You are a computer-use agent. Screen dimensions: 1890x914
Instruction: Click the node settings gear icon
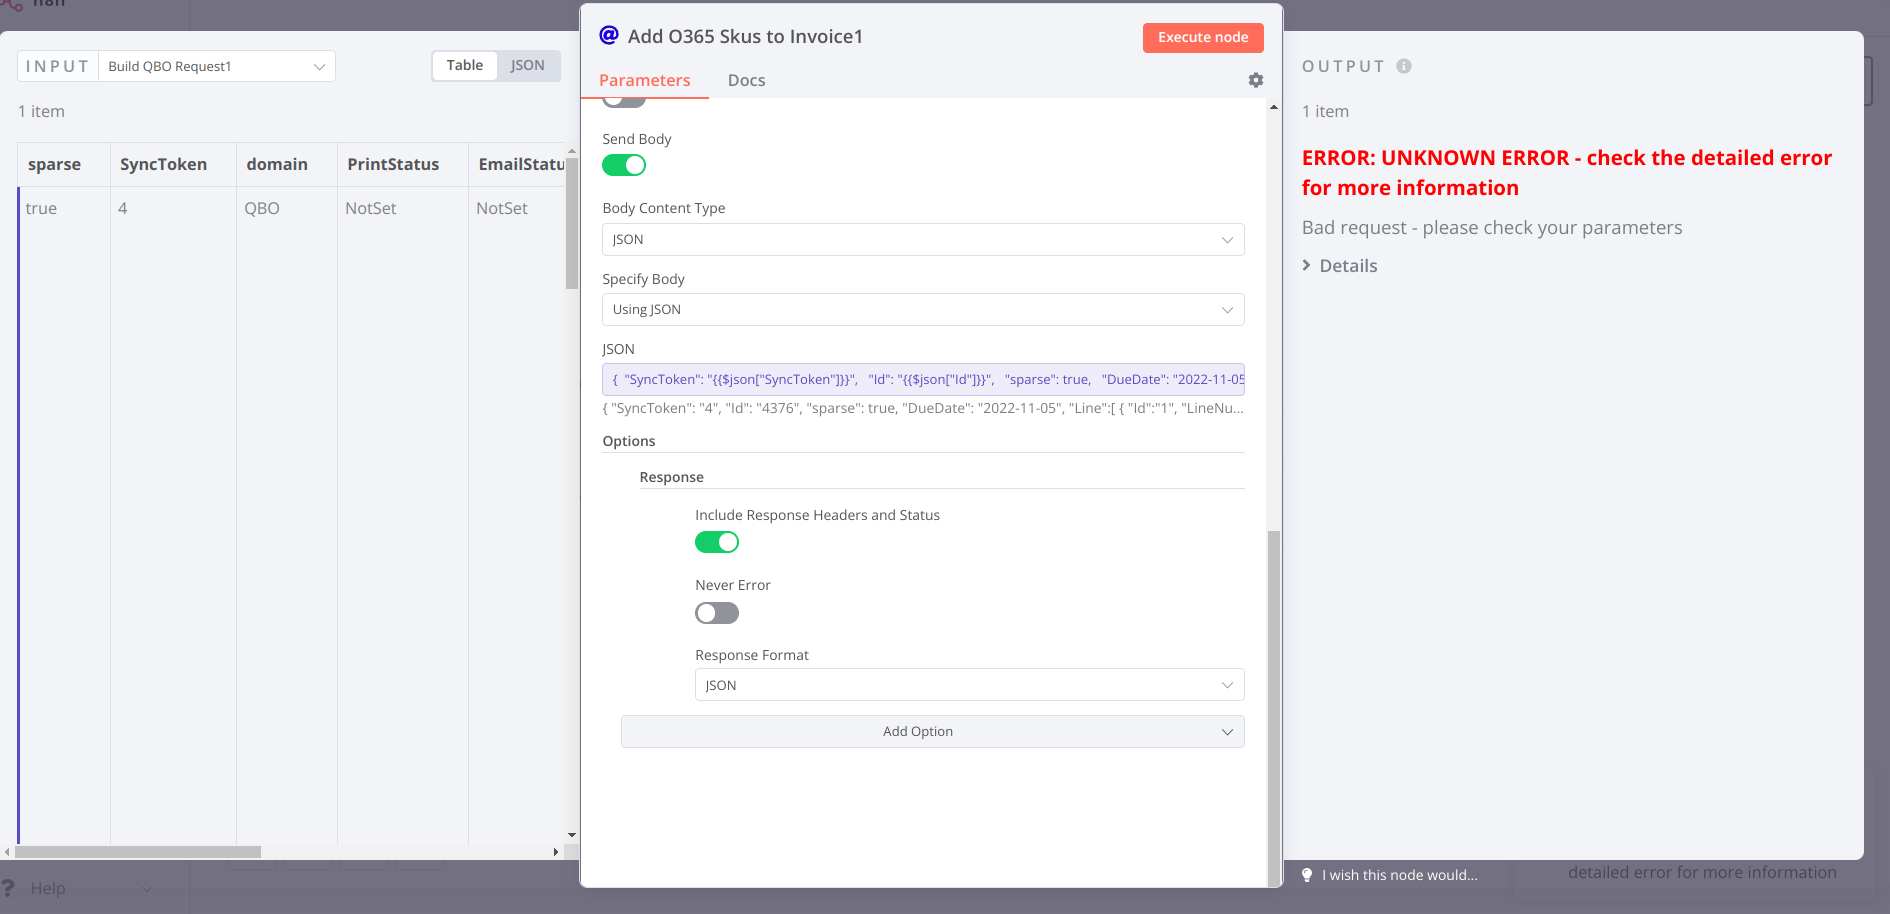(1255, 80)
